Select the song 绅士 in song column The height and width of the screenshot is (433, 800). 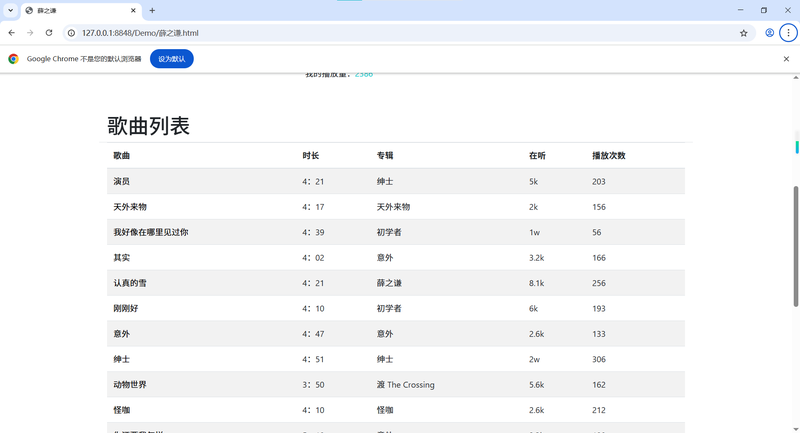121,359
